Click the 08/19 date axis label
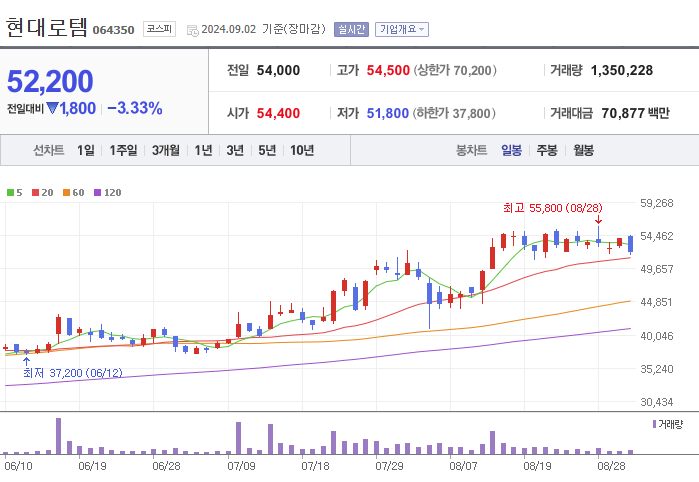 tap(537, 466)
